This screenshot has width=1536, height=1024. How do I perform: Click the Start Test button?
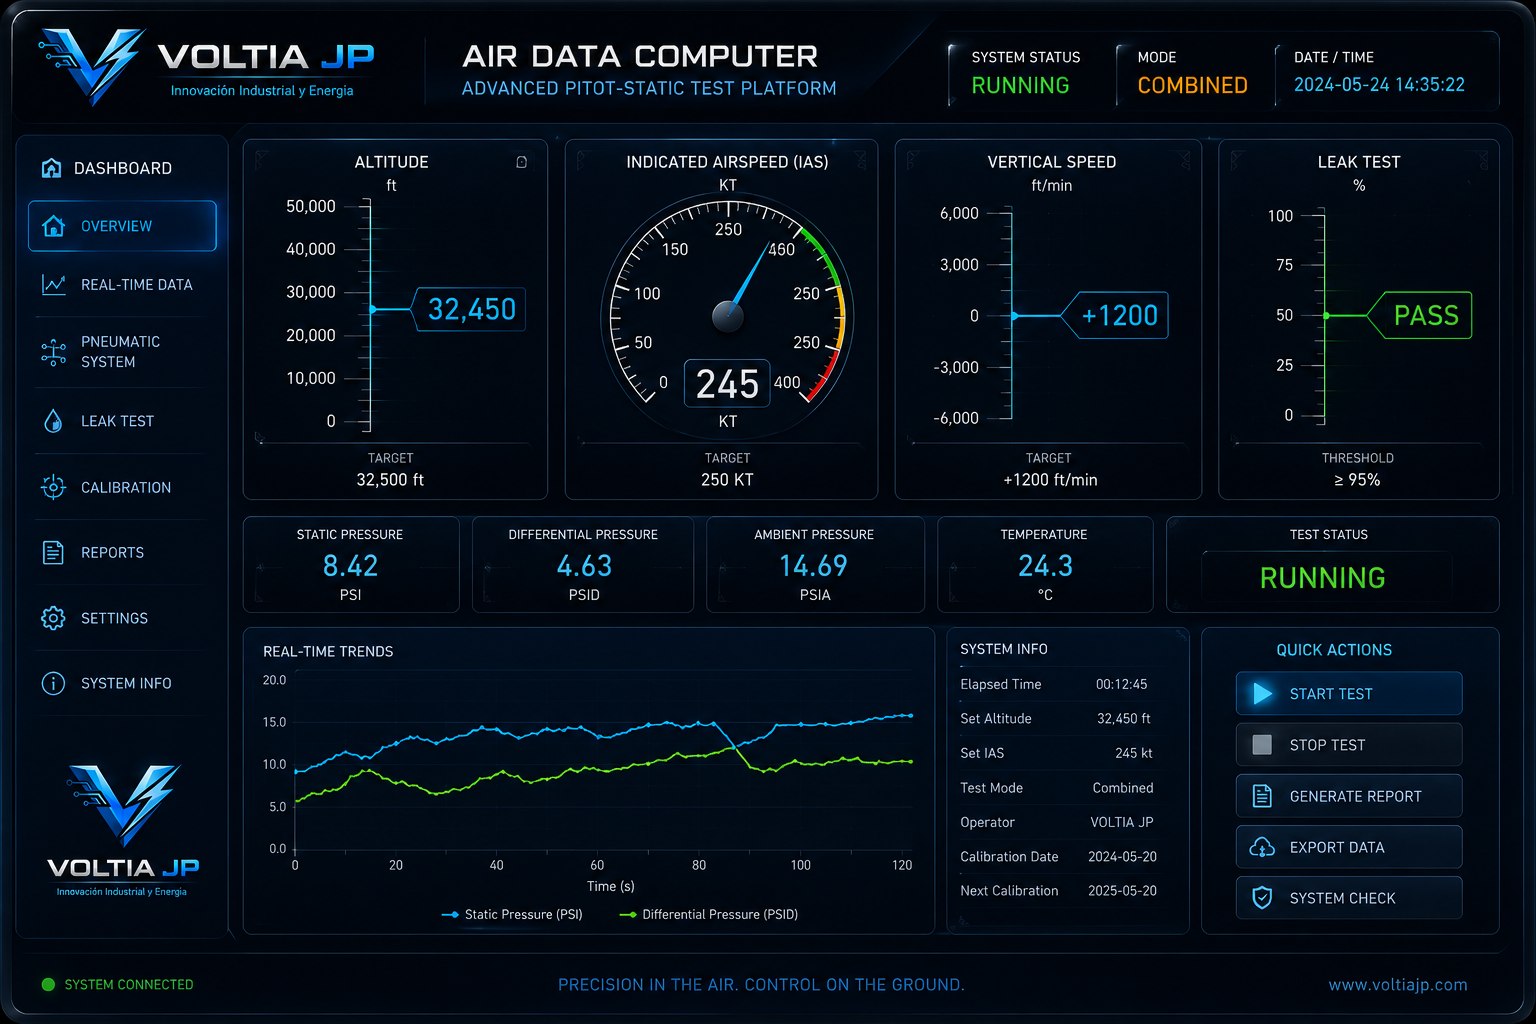pyautogui.click(x=1349, y=694)
